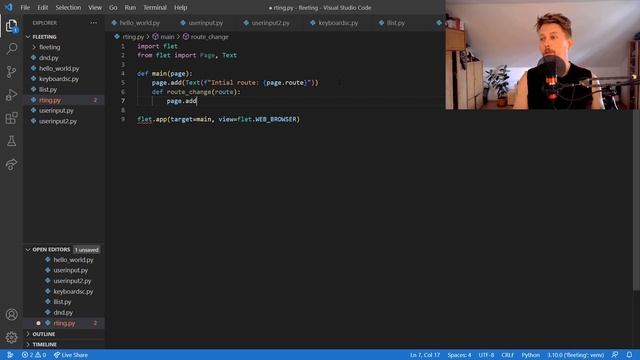The height and width of the screenshot is (360, 640).
Task: Open problems errors and warnings indicator
Action: (34, 355)
